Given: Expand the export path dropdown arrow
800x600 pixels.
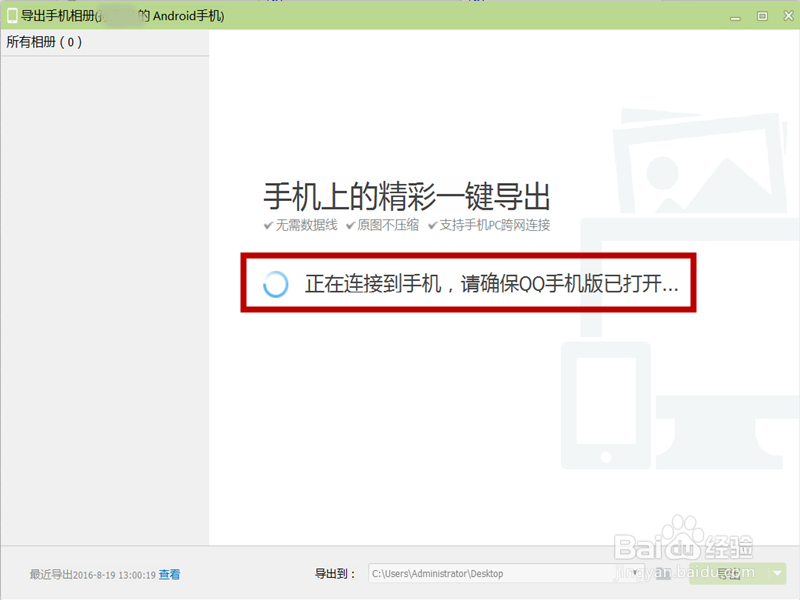Looking at the screenshot, I should click(635, 573).
